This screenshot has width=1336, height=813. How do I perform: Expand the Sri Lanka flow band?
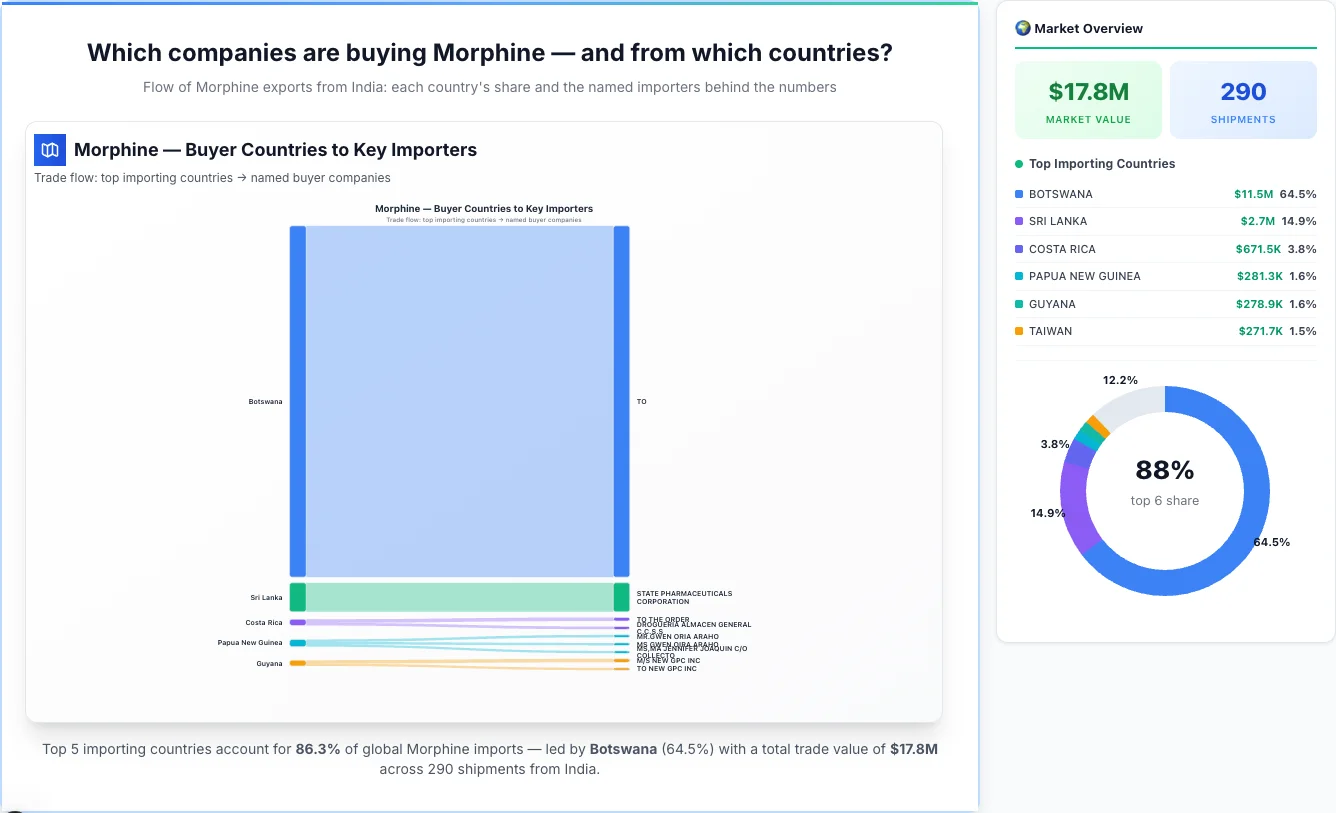[x=455, y=596]
